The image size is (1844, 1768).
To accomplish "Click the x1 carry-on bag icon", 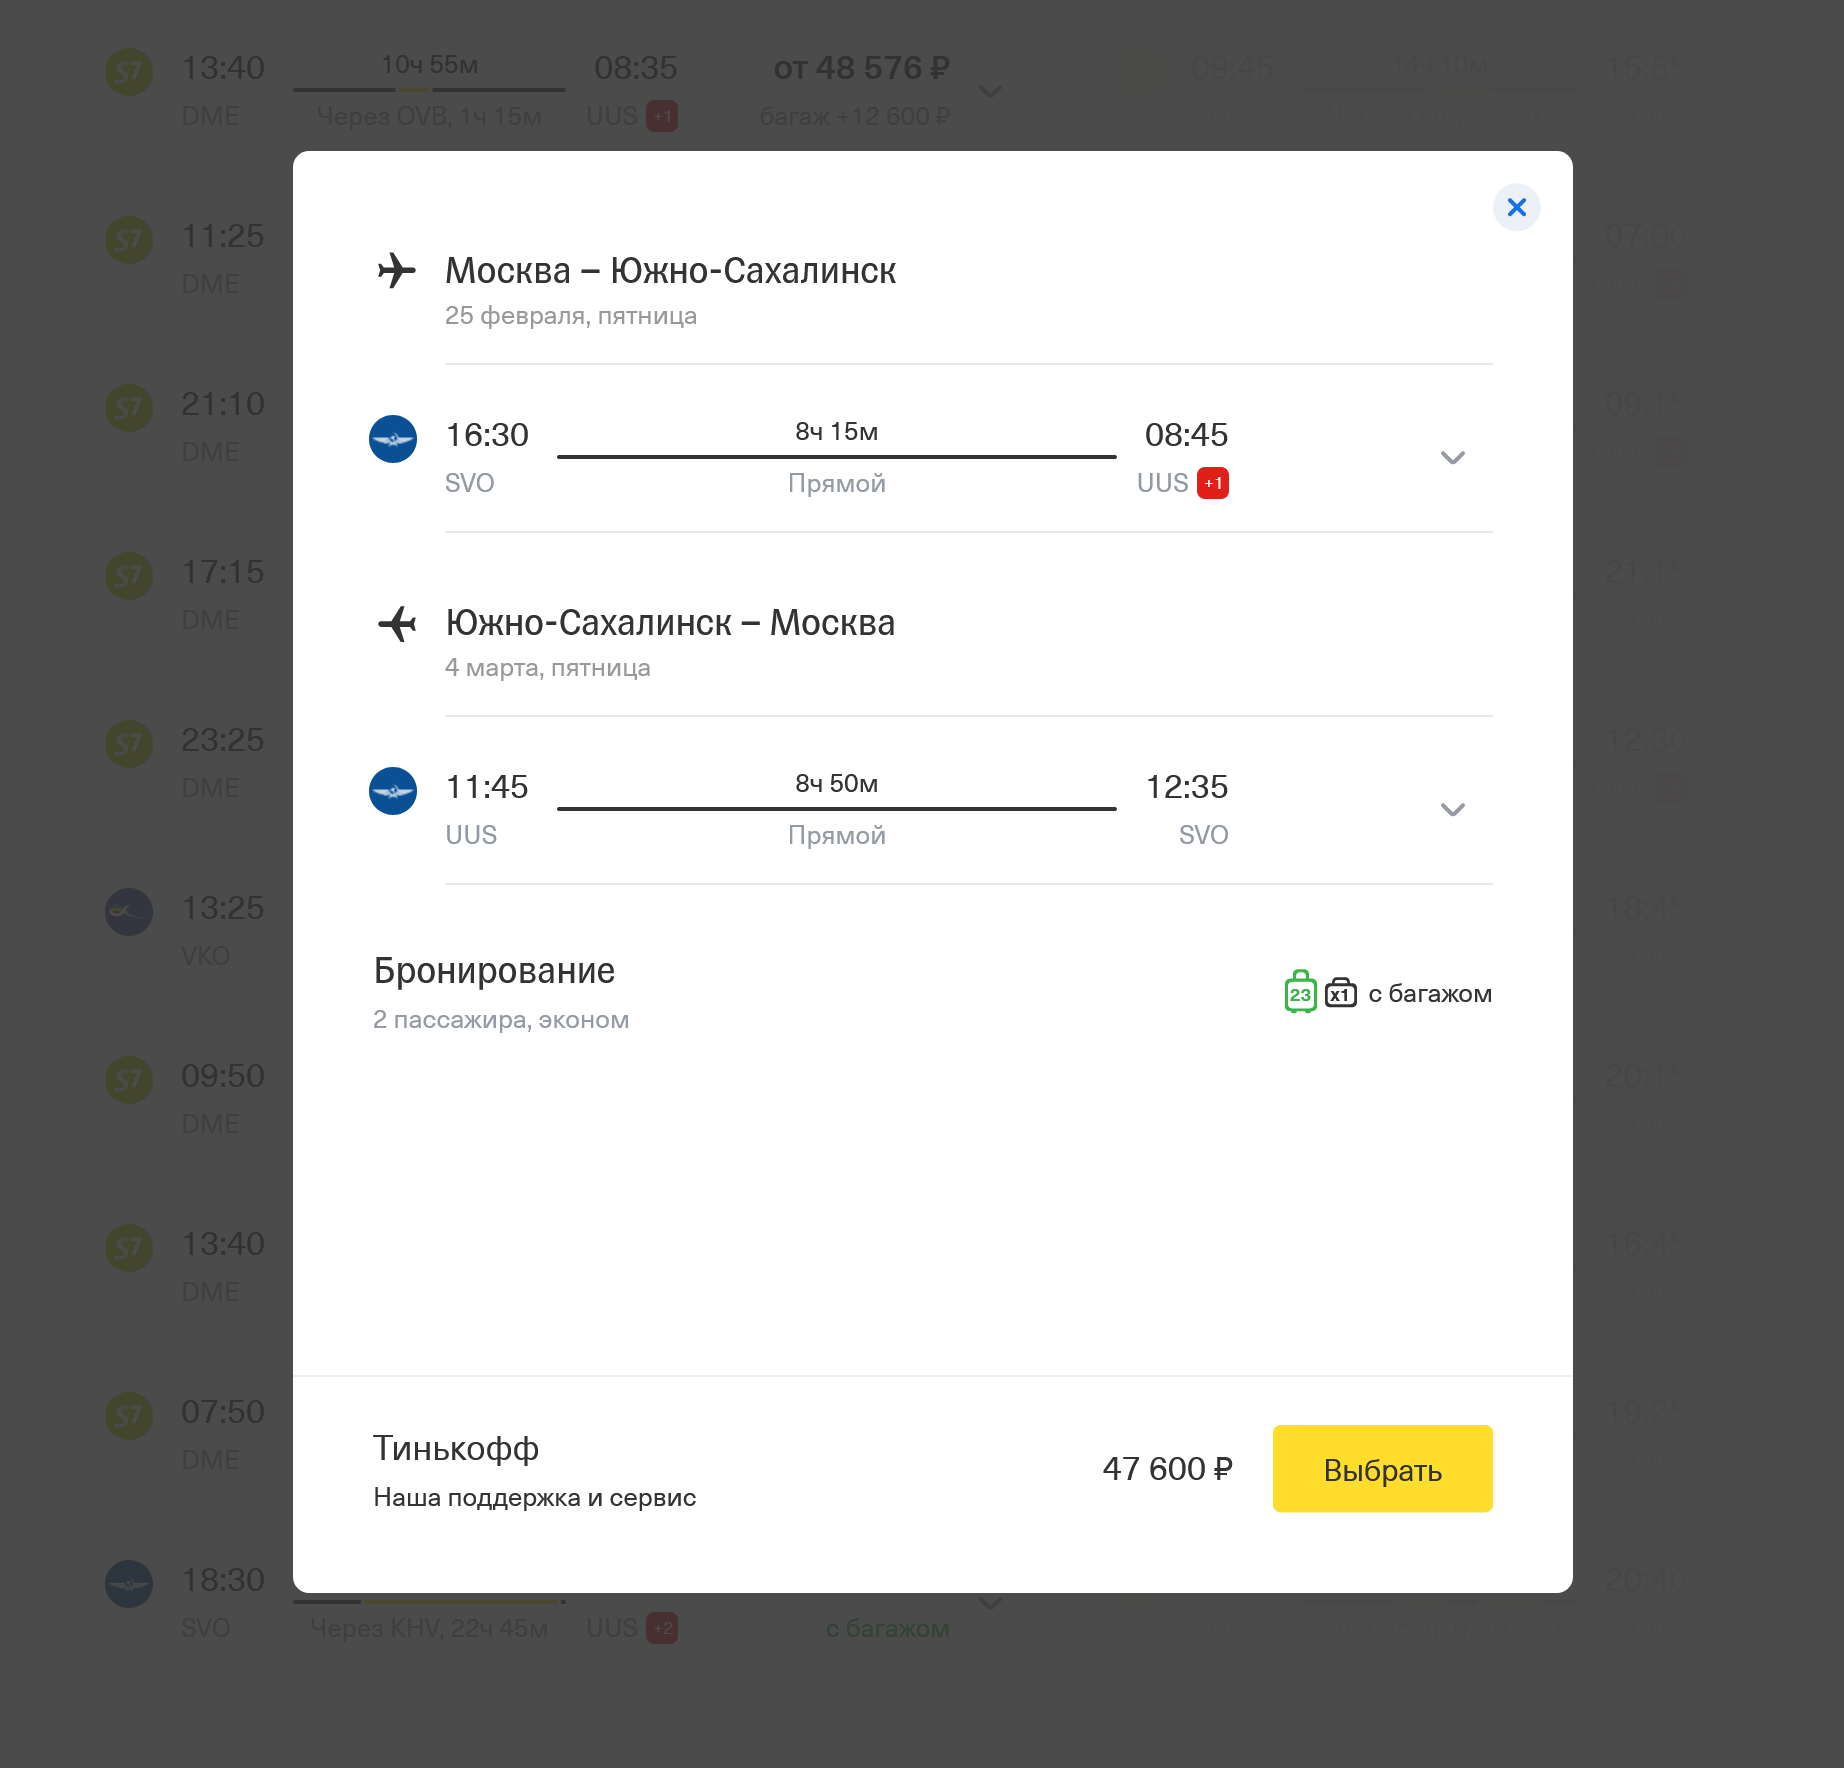I will (1341, 993).
